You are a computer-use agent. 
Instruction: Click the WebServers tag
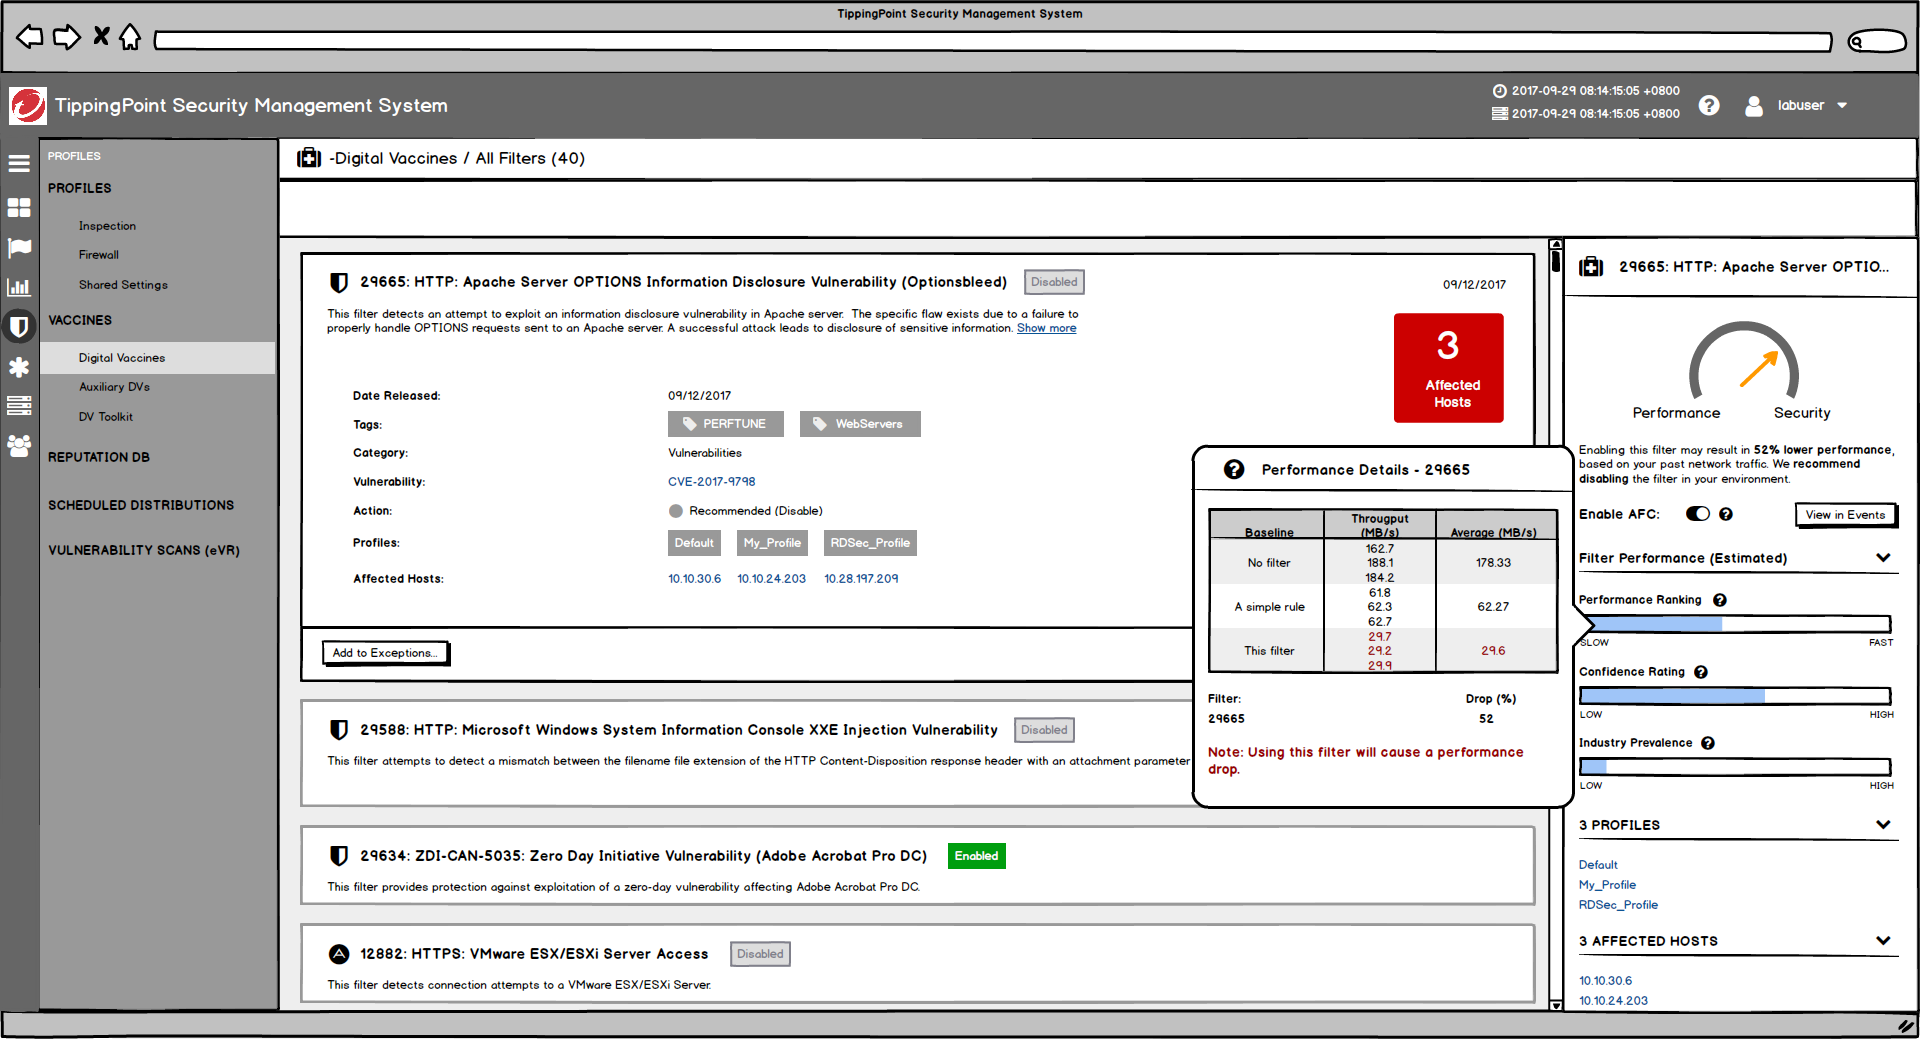tap(860, 424)
